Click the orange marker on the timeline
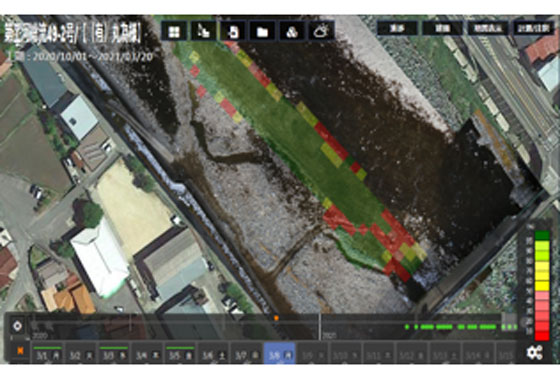 tap(276, 318)
